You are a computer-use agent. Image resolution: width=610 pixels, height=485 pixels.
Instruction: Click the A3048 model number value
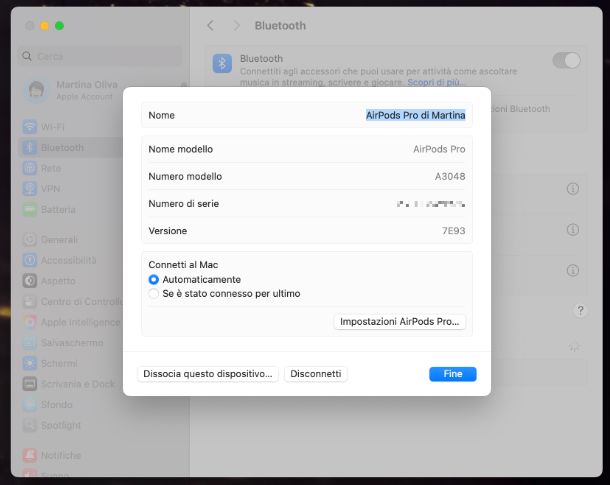(450, 176)
